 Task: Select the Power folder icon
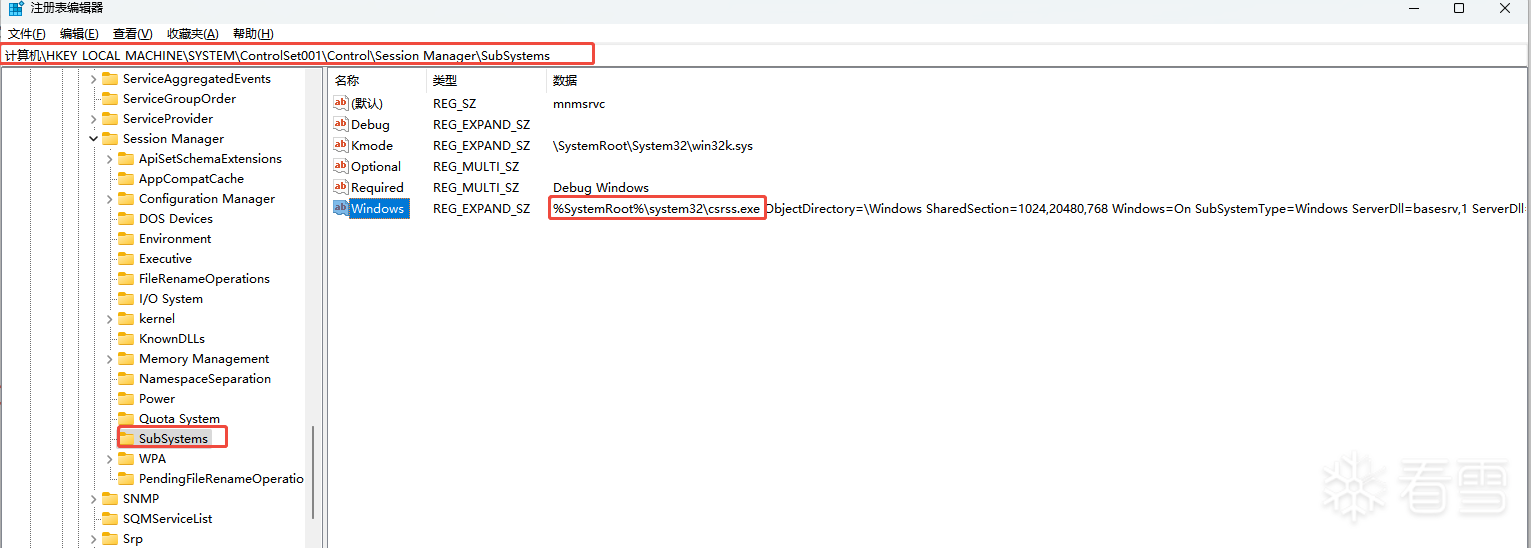[x=126, y=399]
